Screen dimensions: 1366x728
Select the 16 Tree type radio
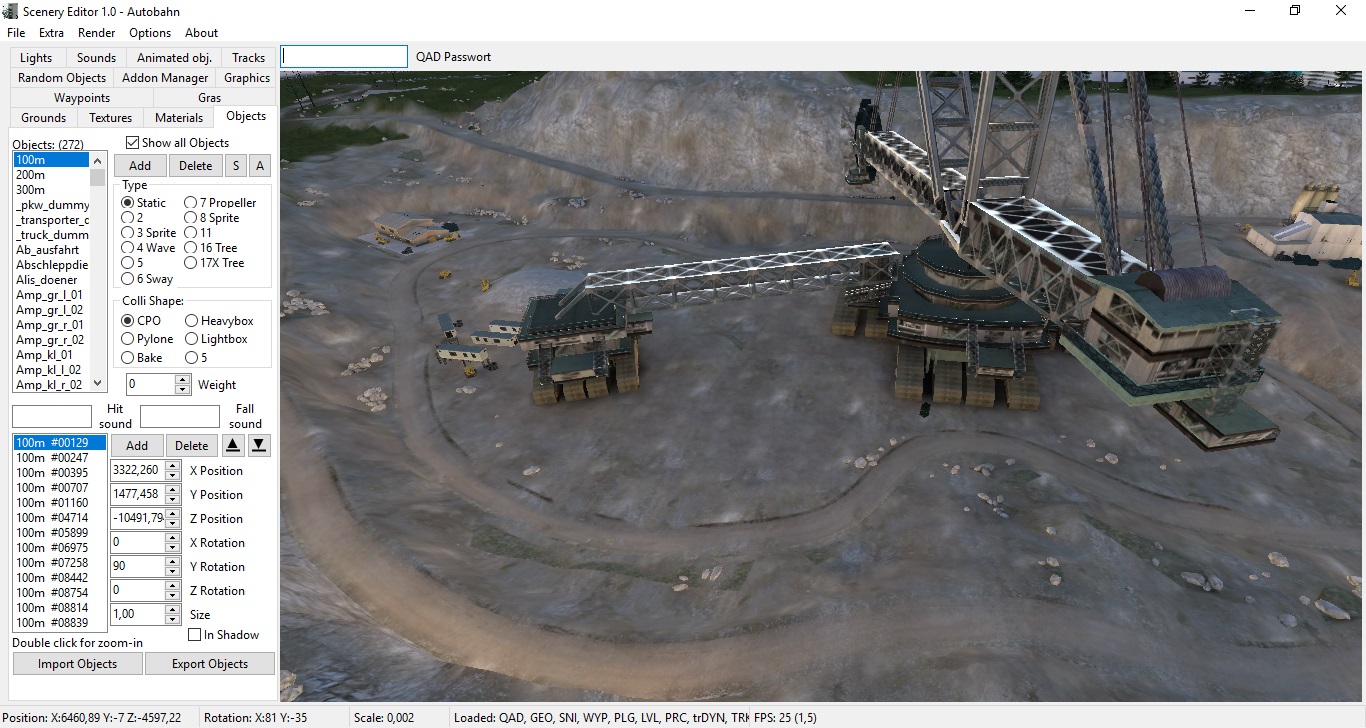191,248
